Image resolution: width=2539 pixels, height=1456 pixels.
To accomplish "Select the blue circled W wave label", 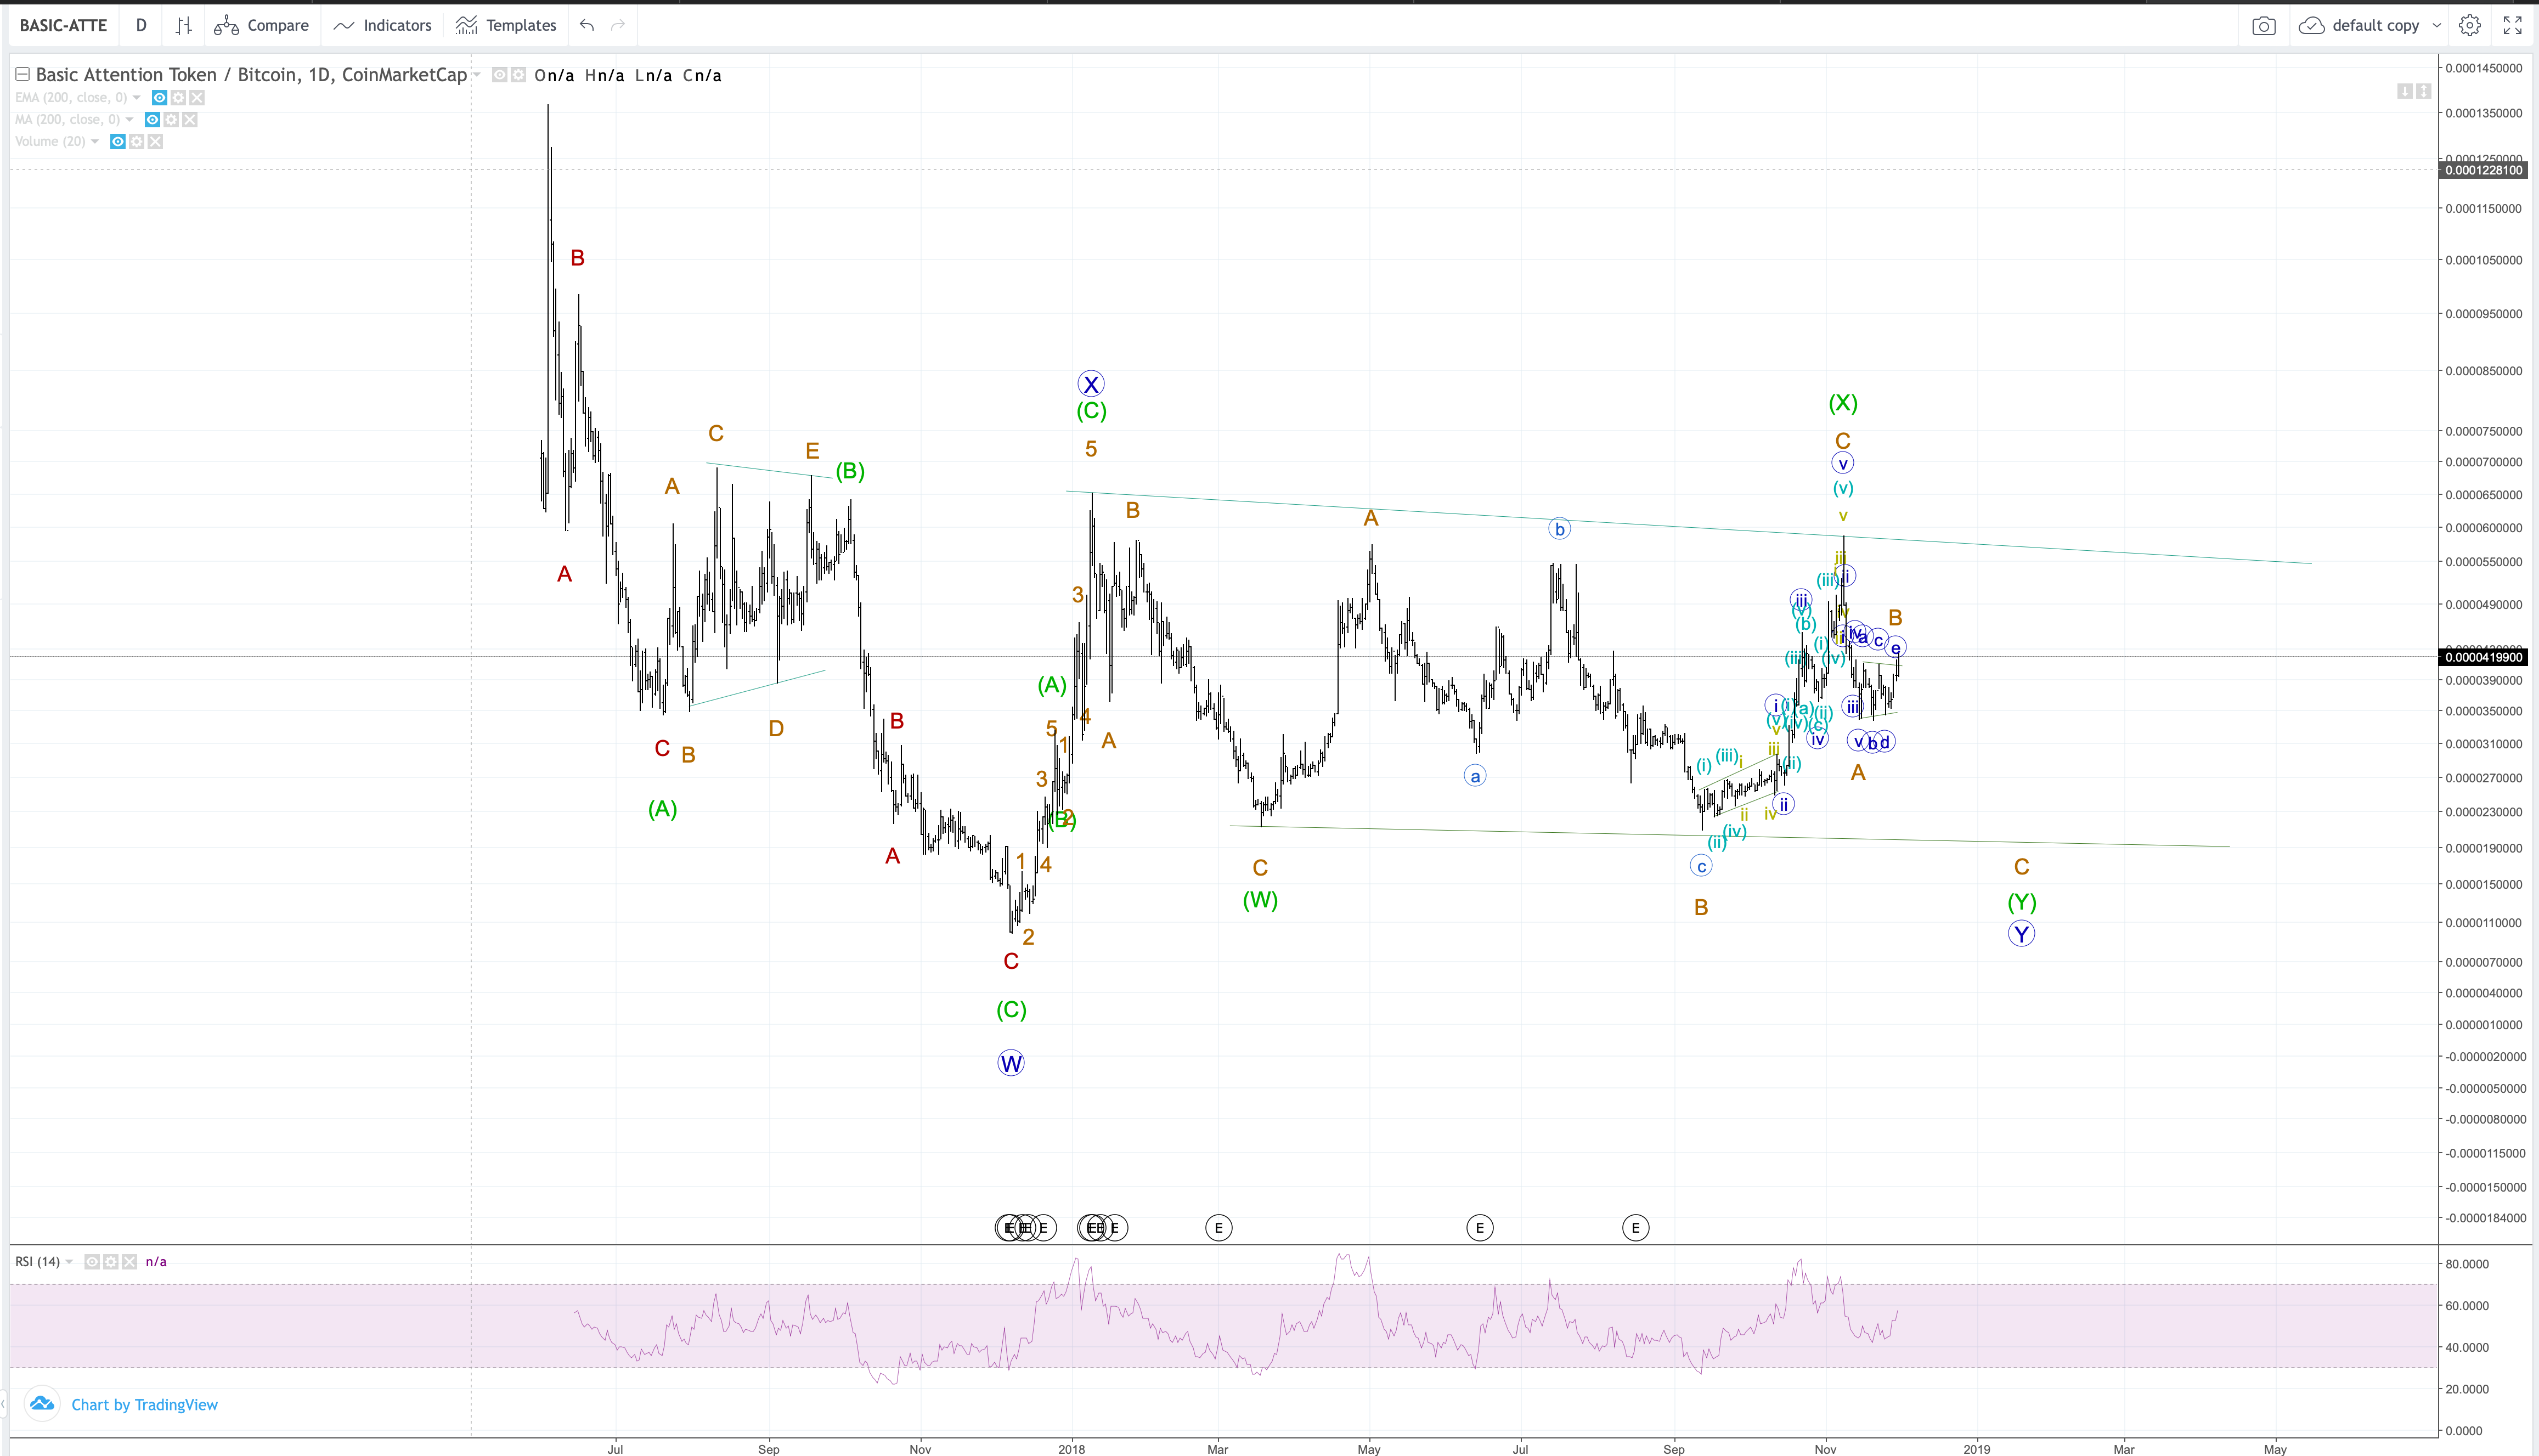I will click(x=1011, y=1064).
